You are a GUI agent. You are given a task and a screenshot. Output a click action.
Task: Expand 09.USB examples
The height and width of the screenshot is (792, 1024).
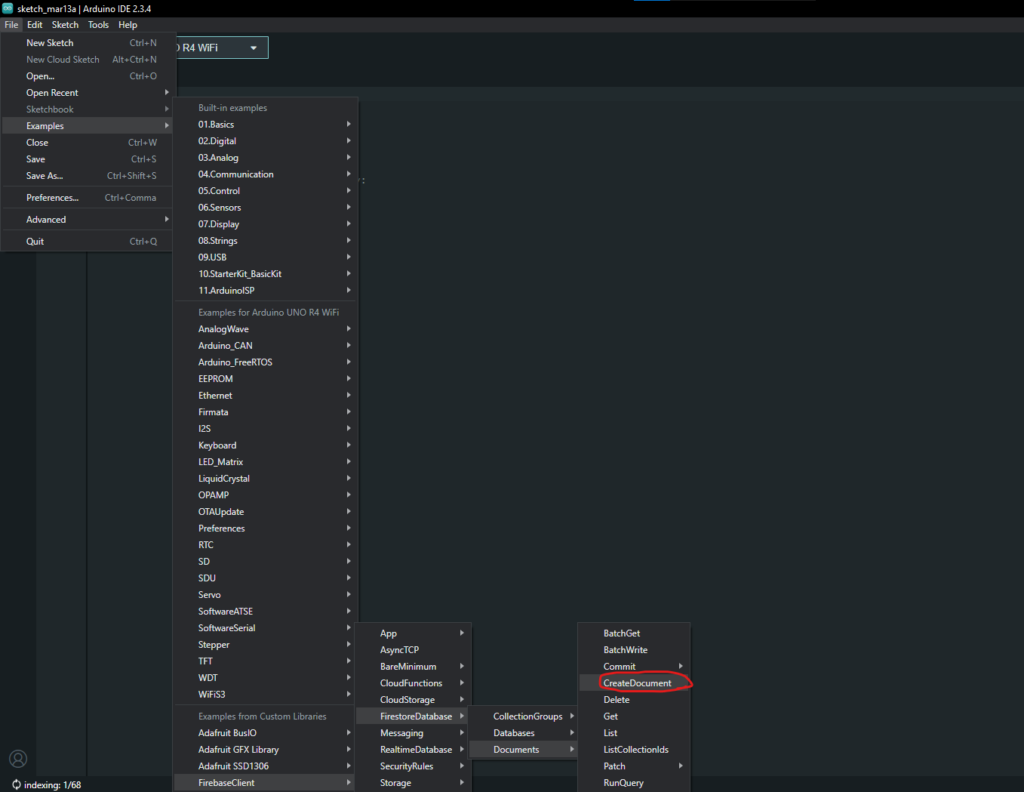click(x=266, y=257)
